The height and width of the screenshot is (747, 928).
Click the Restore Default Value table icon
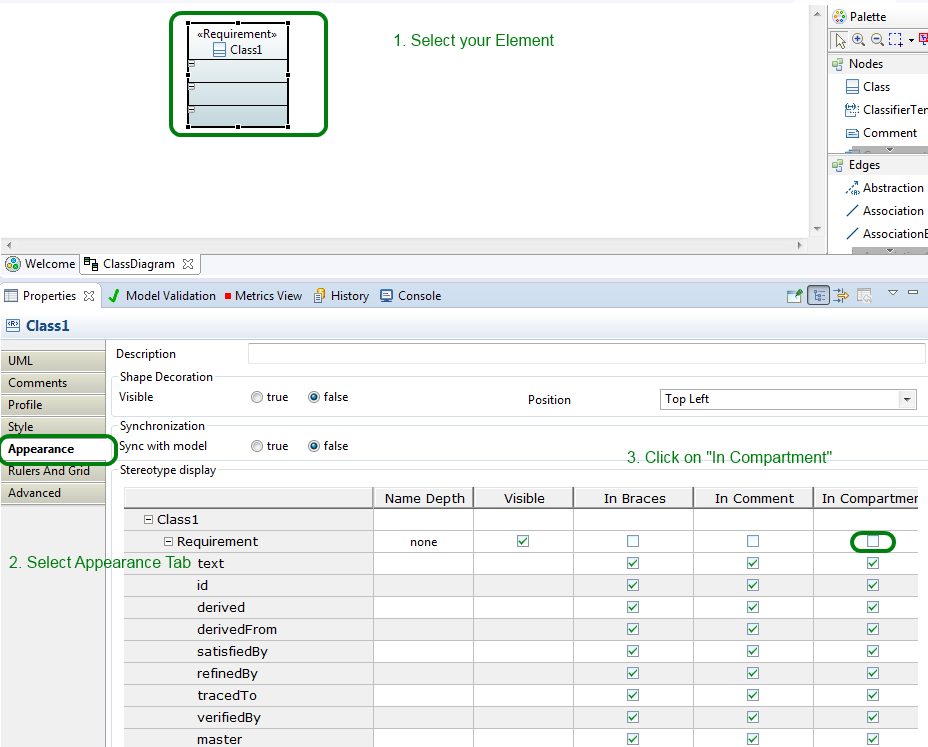point(864,295)
